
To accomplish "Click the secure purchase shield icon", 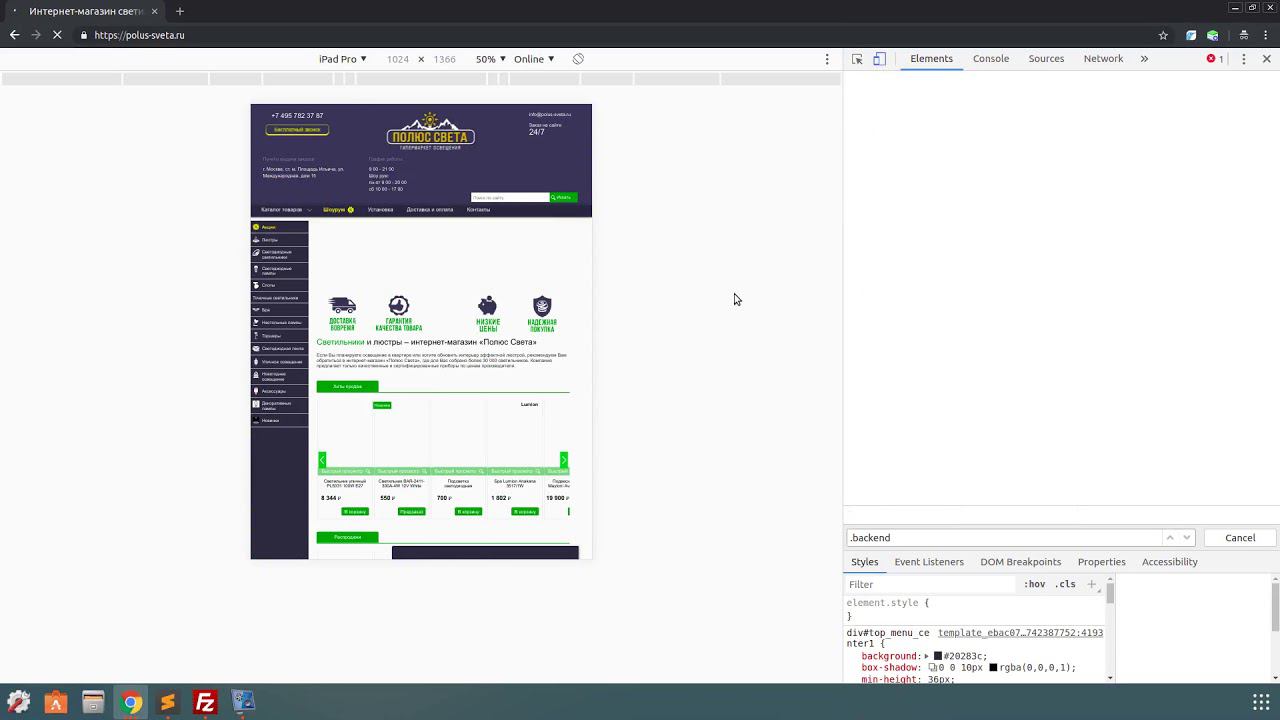I will point(542,306).
